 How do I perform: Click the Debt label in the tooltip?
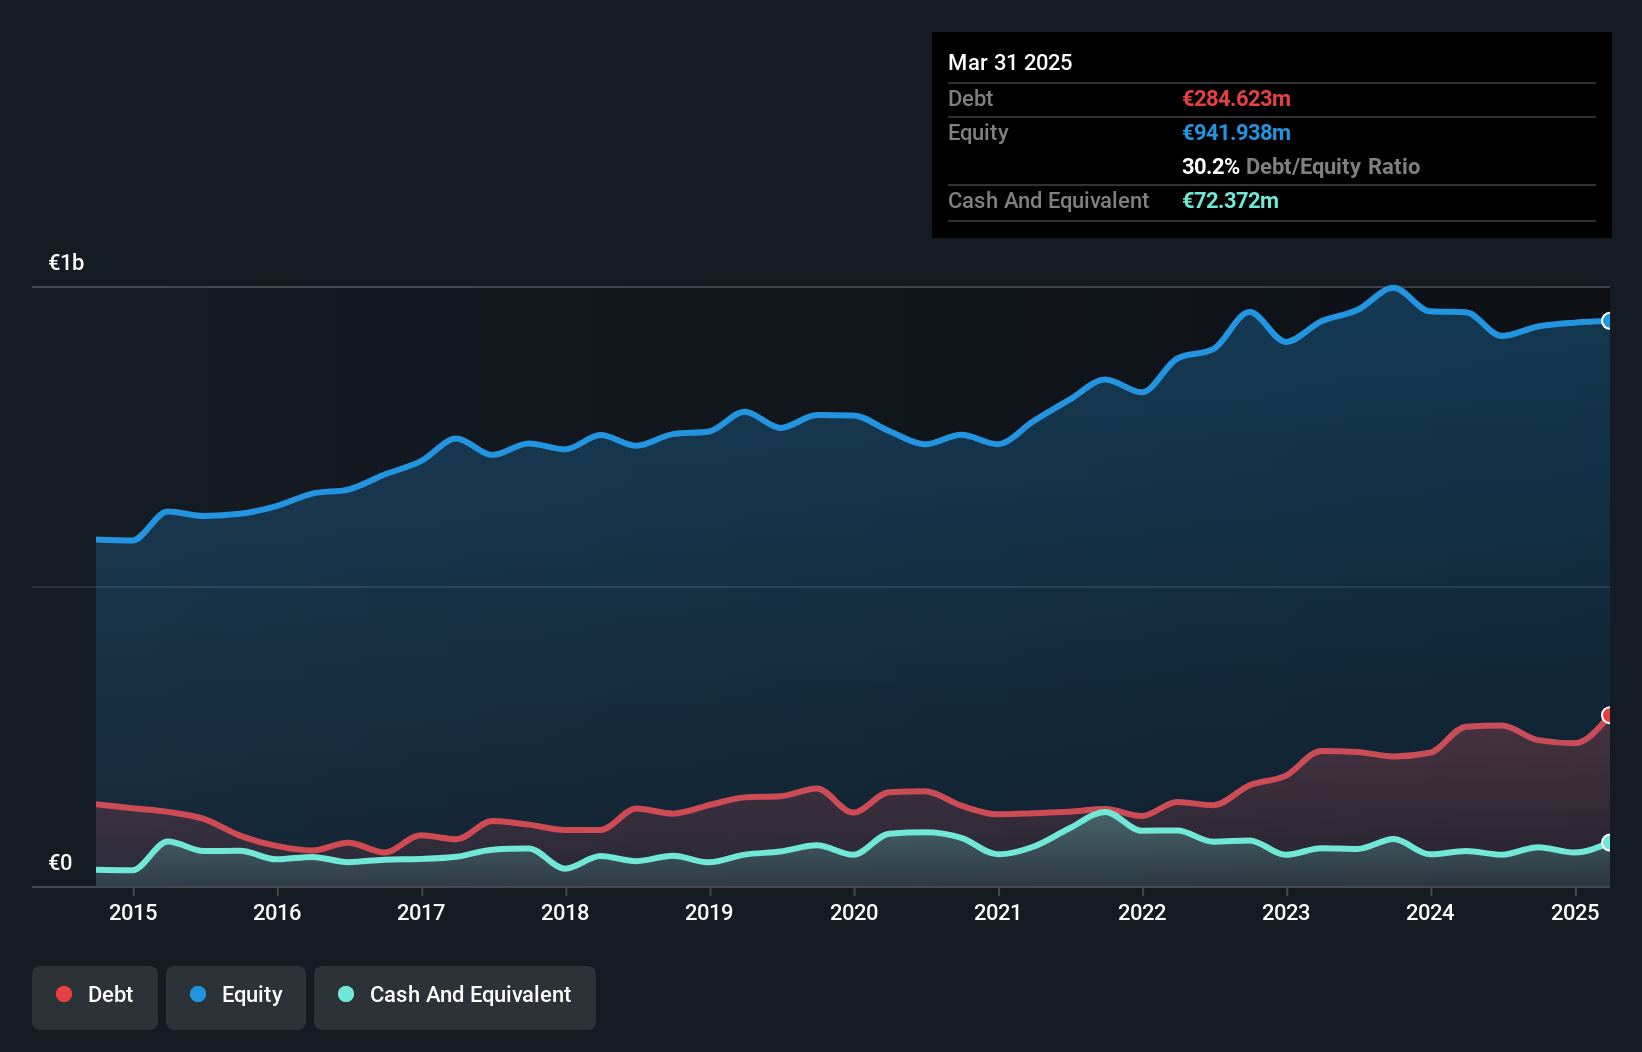coord(970,98)
